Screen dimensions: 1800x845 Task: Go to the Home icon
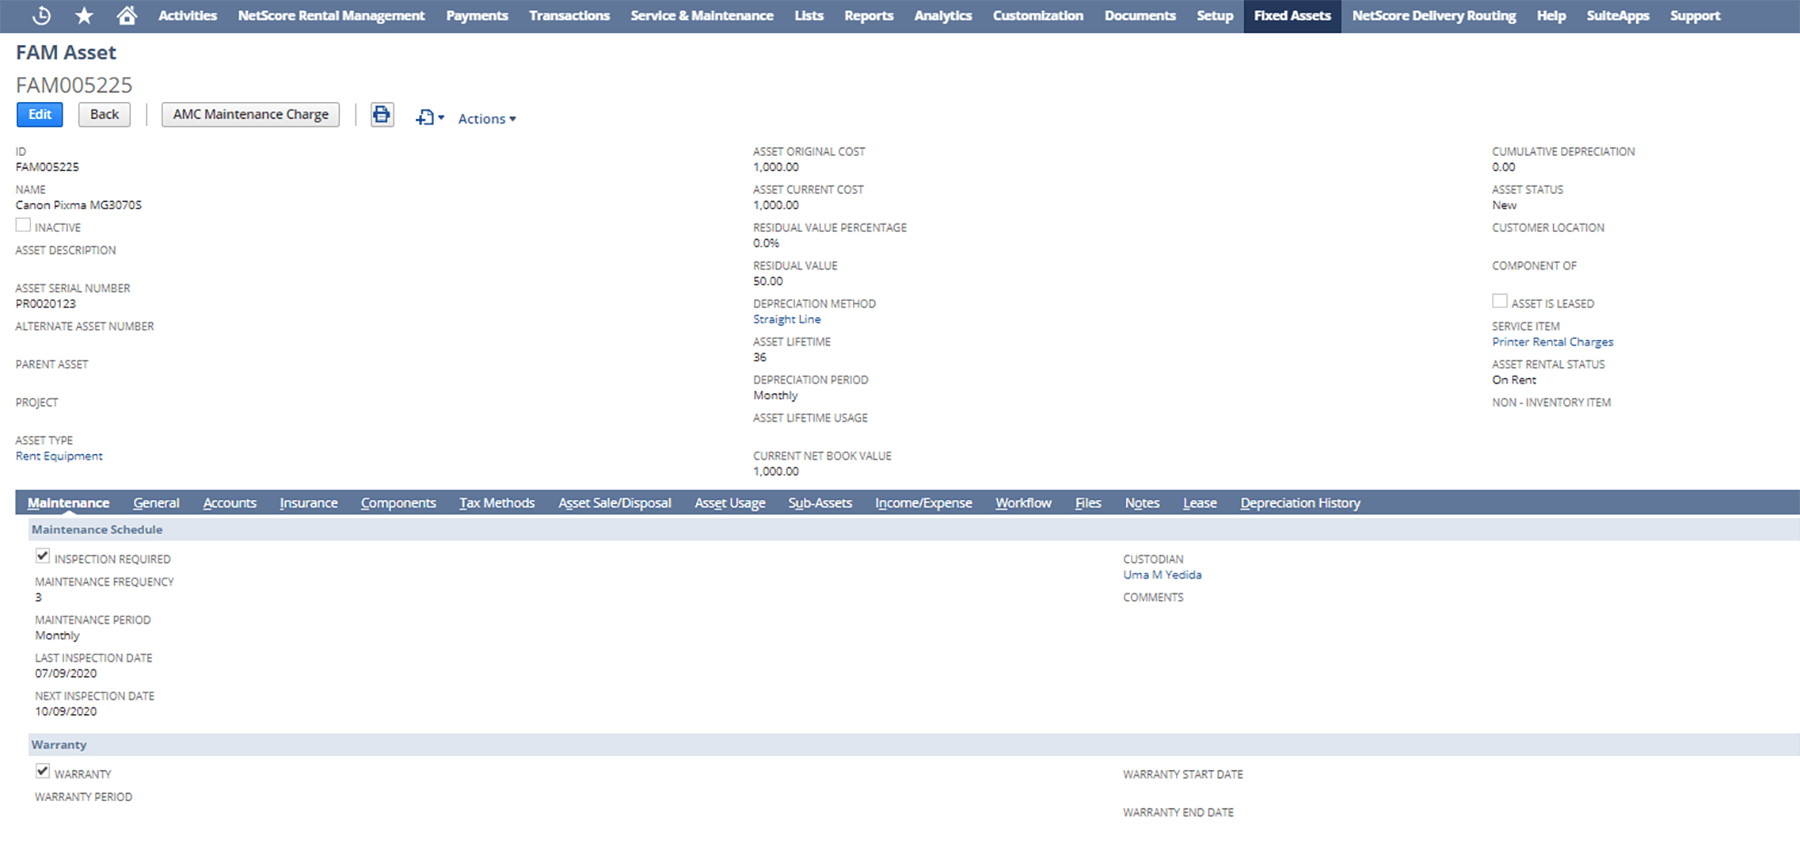[127, 16]
